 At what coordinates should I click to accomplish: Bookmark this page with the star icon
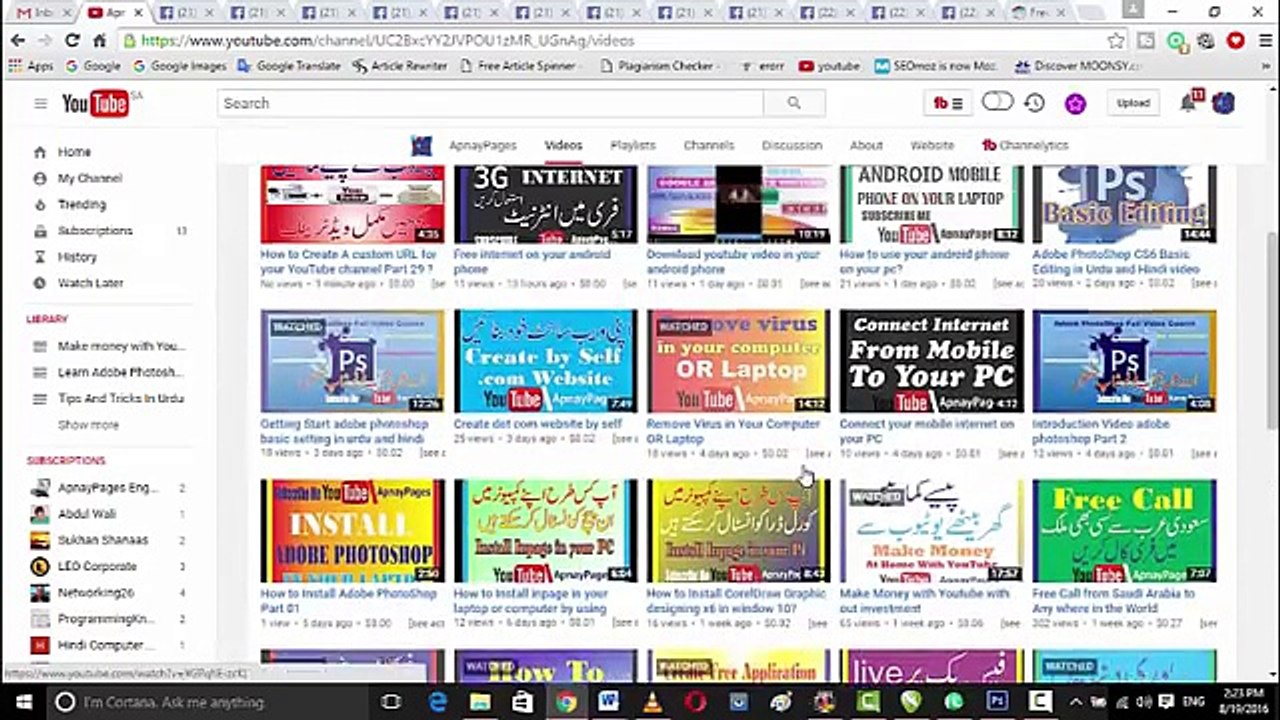click(x=1116, y=41)
